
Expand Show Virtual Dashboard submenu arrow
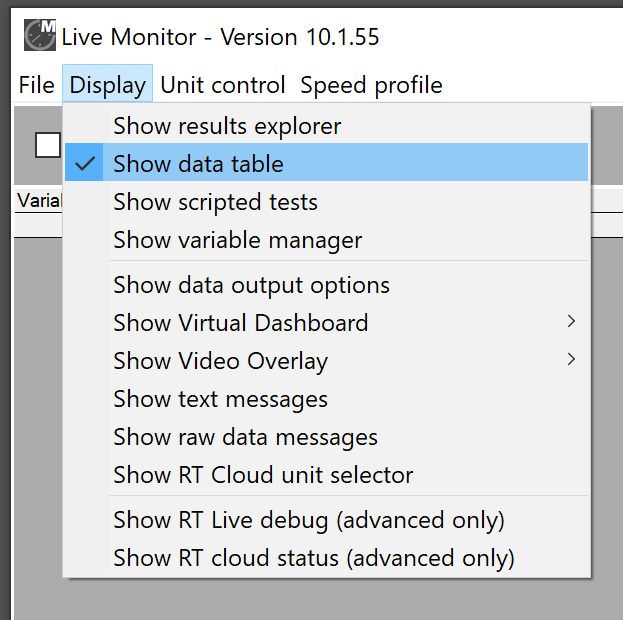[571, 322]
